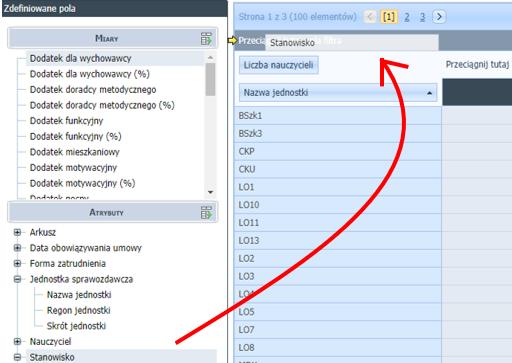Image resolution: width=512 pixels, height=363 pixels.
Task: Select Data obowiązywania umowy tree label
Action: 86,248
